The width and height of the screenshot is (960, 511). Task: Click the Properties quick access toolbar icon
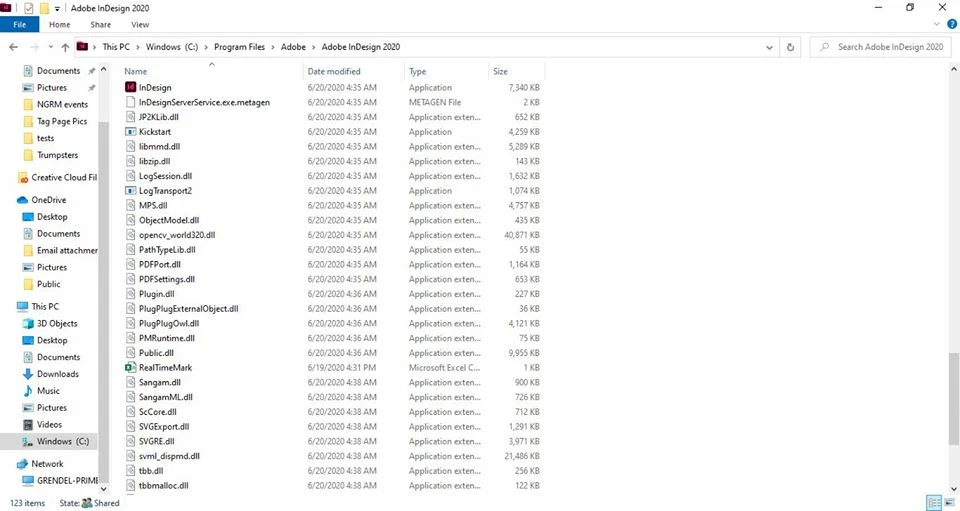28,8
